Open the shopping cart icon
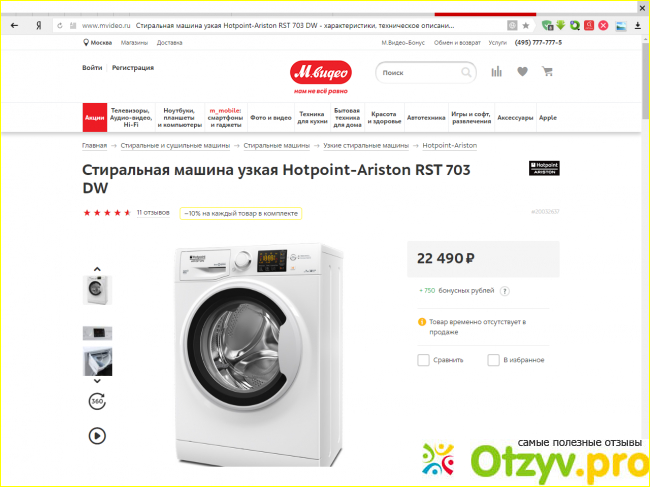650x487 pixels. (x=547, y=72)
